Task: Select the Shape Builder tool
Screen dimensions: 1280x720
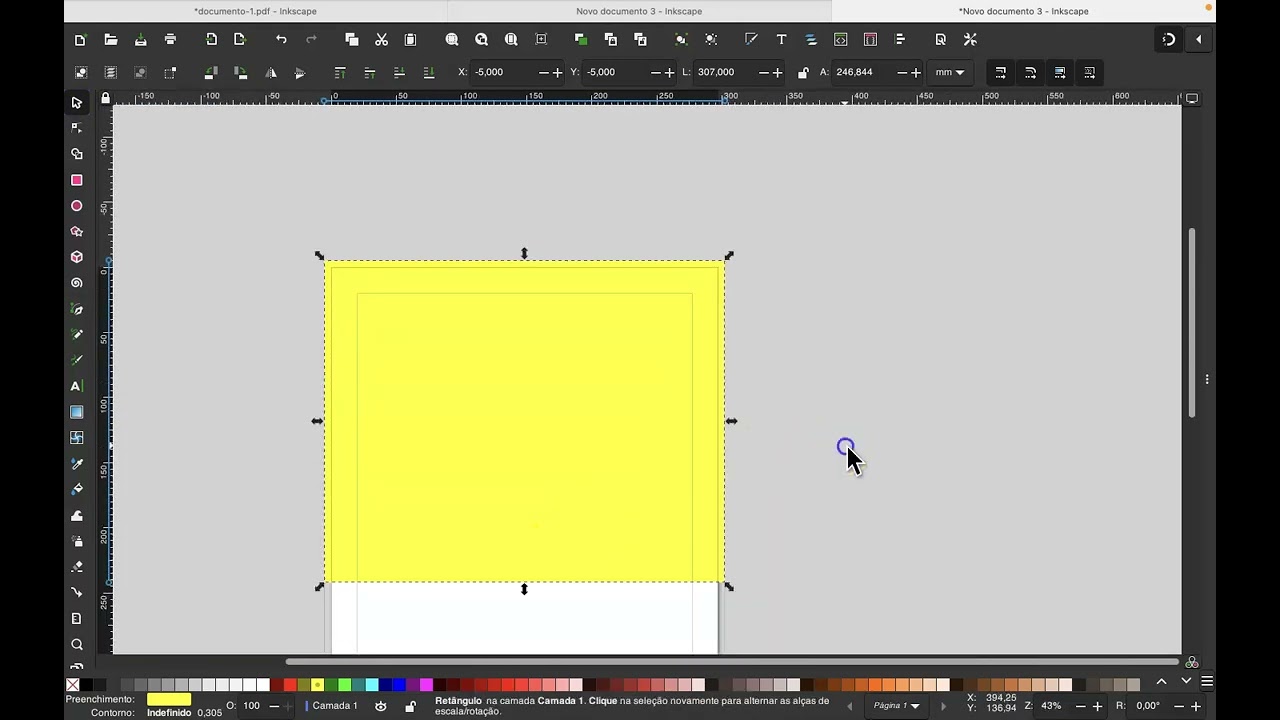Action: [77, 154]
